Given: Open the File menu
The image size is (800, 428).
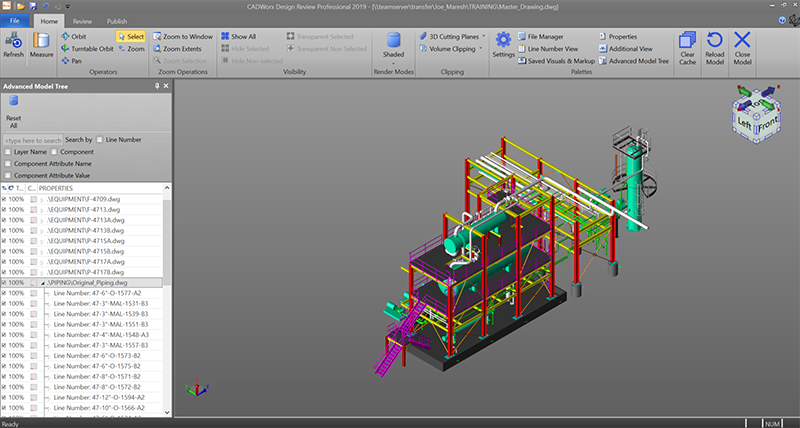Looking at the screenshot, I should tap(15, 20).
